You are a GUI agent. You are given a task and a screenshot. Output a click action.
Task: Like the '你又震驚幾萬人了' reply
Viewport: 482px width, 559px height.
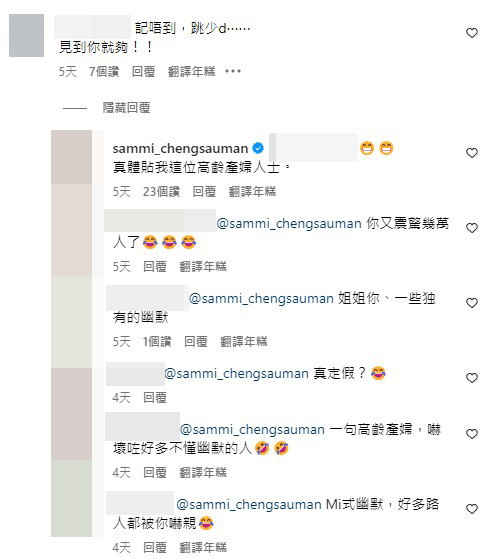coord(472,228)
